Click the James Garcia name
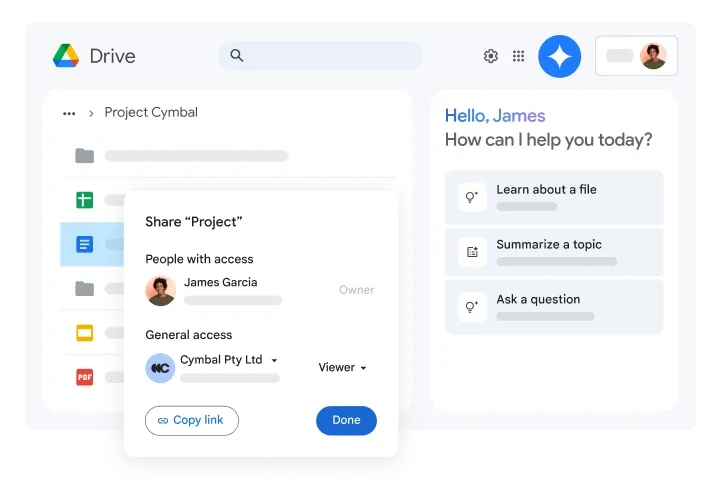This screenshot has height=500, width=720. [x=220, y=282]
